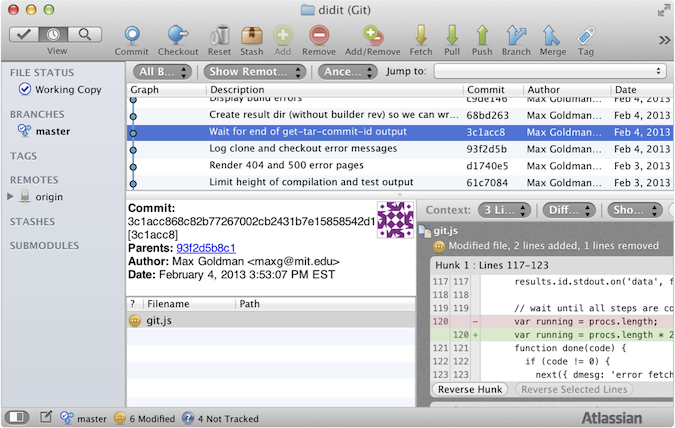Click the Reverse Hunk button
675x428 pixels.
(470, 389)
